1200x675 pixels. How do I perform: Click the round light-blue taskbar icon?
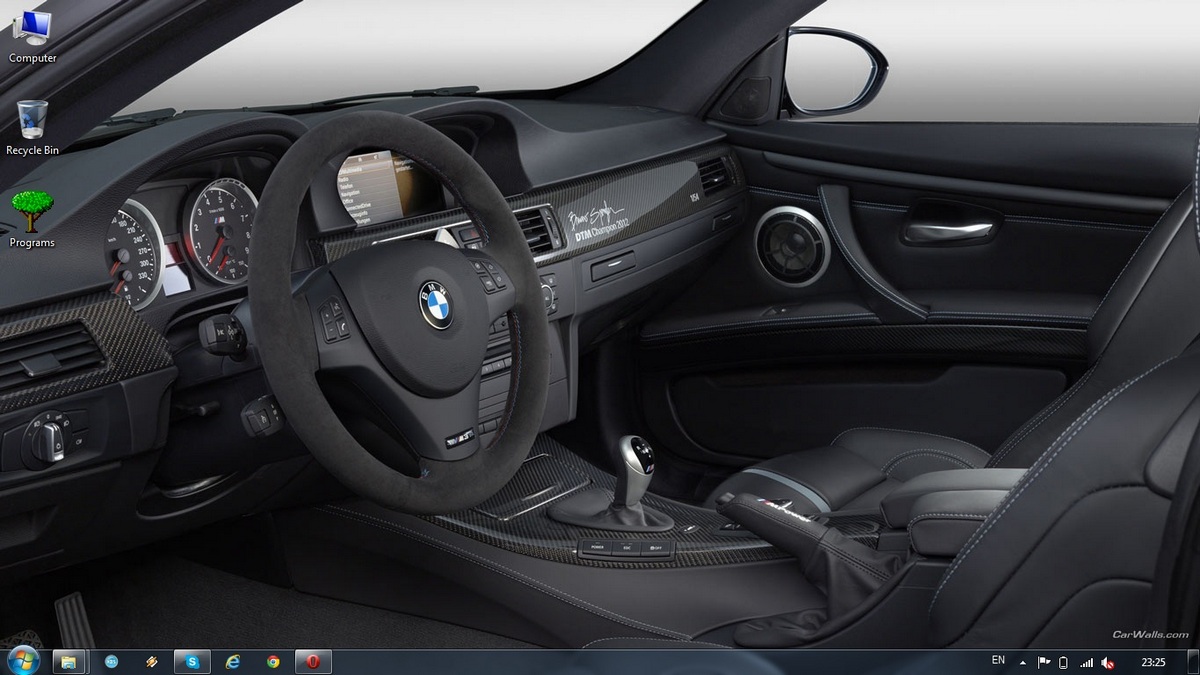point(112,661)
